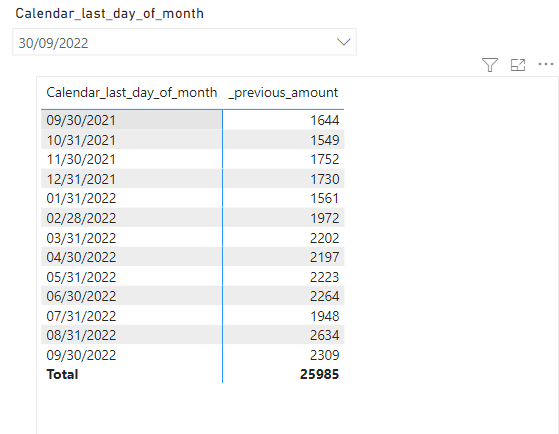
Task: Click the amount value 1549
Action: click(324, 140)
